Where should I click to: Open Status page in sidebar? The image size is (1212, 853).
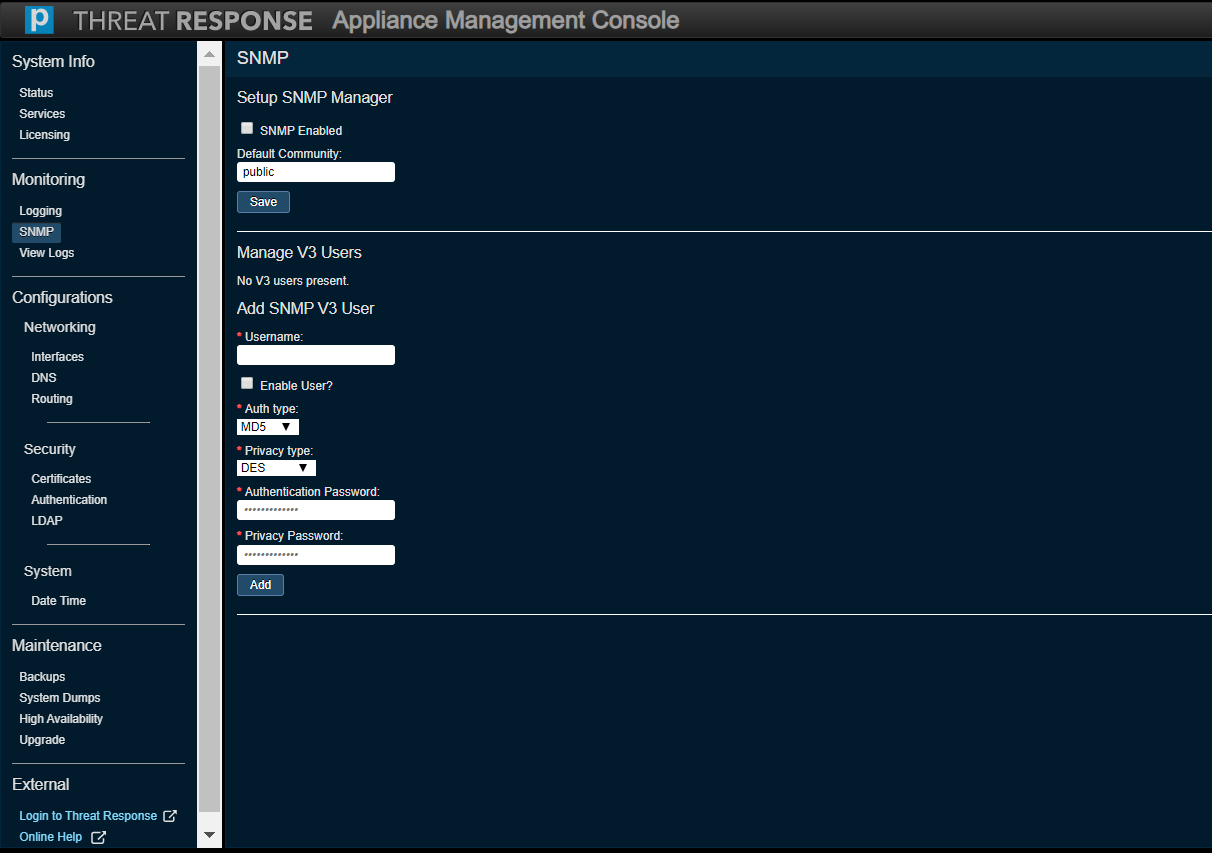point(36,93)
